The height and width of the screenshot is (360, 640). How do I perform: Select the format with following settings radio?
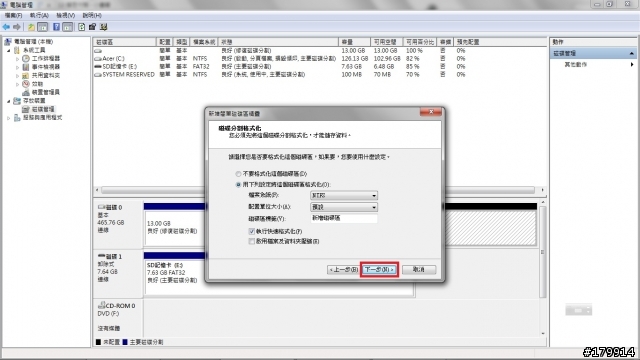coord(238,184)
